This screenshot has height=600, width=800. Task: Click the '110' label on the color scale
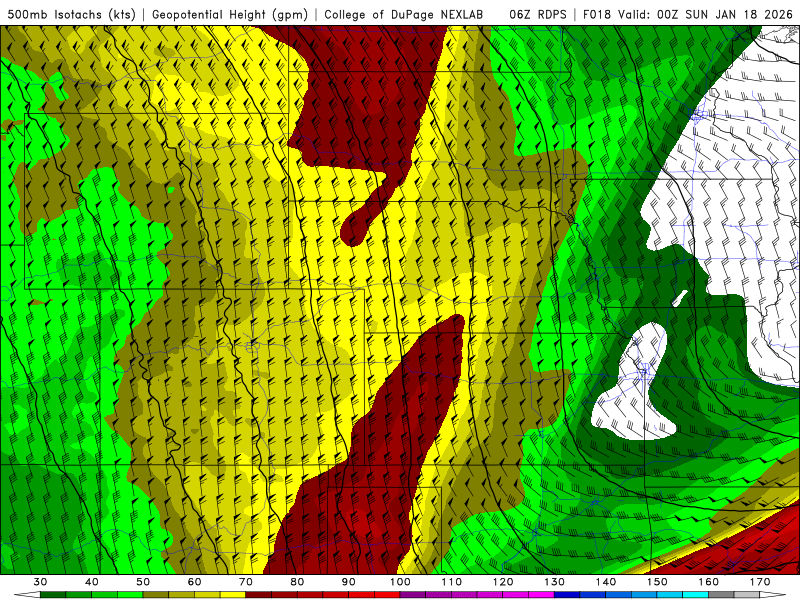[452, 582]
